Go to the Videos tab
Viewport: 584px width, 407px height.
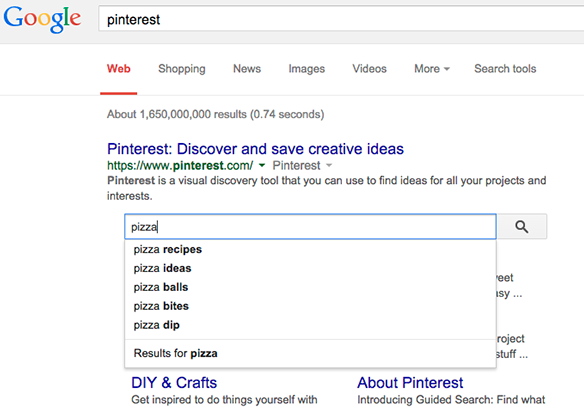click(369, 69)
